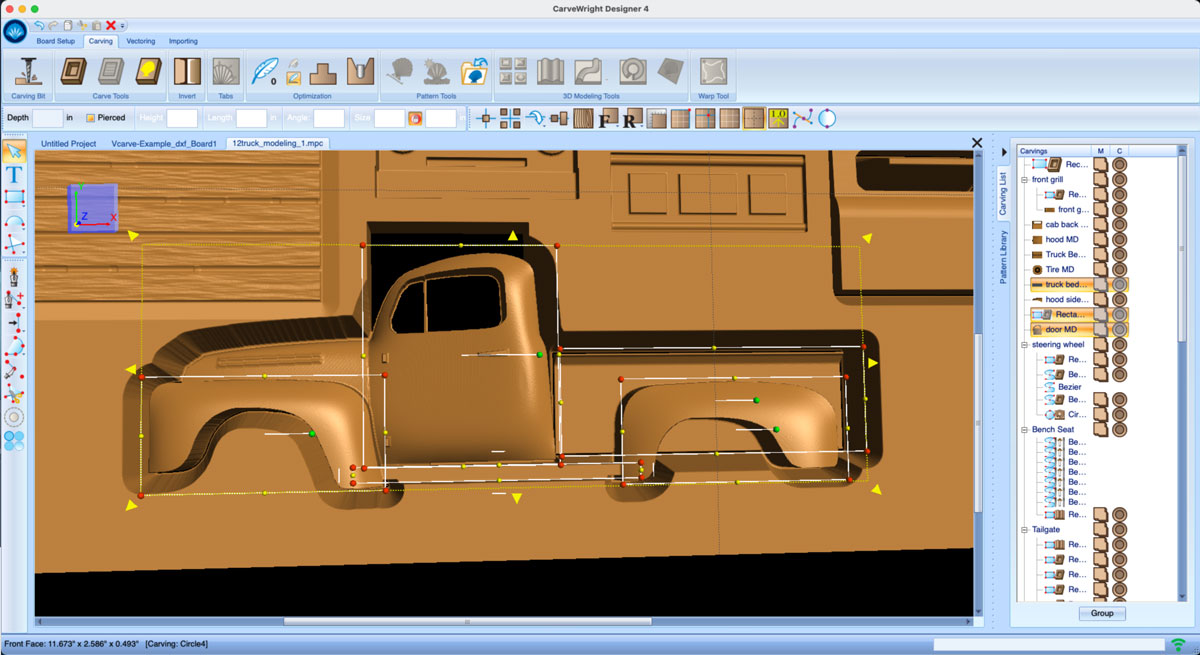
Task: Collapse the Bench Seat group
Action: (x=1023, y=428)
